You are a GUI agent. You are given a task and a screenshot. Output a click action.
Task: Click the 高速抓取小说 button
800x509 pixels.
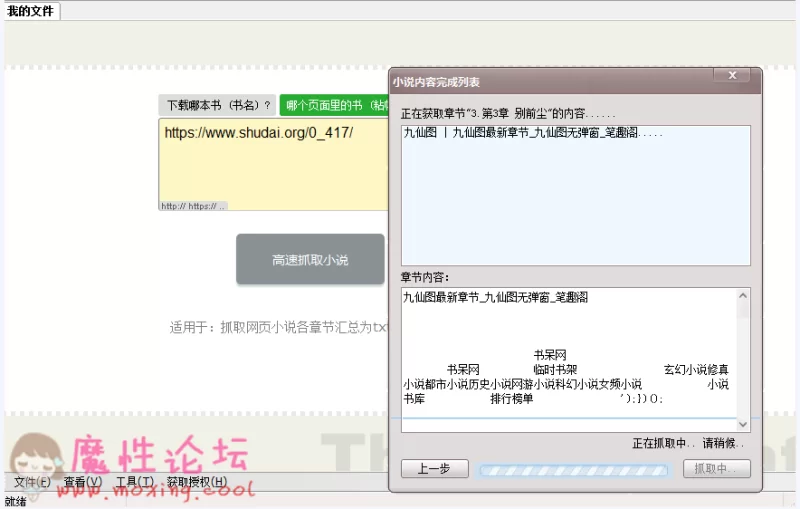pos(310,260)
